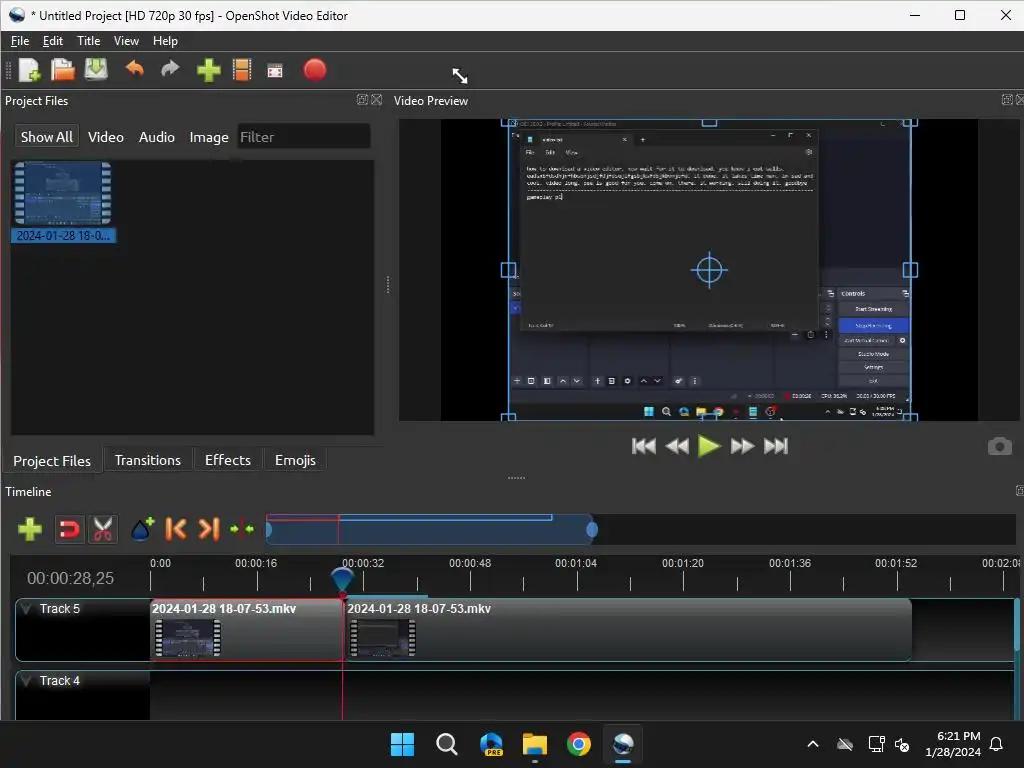Open the notifications bell
The width and height of the screenshot is (1024, 768).
997,744
